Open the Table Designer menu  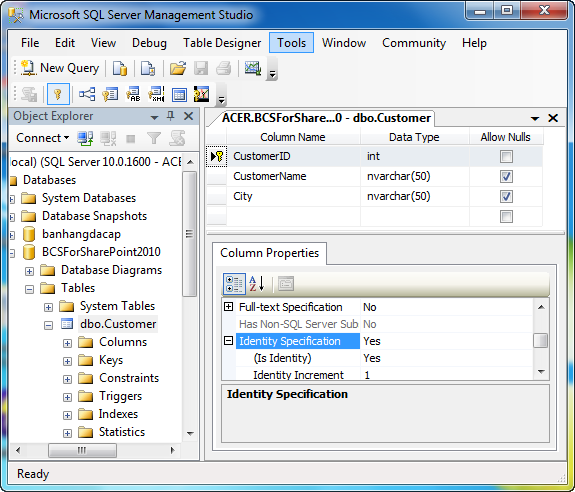[222, 43]
